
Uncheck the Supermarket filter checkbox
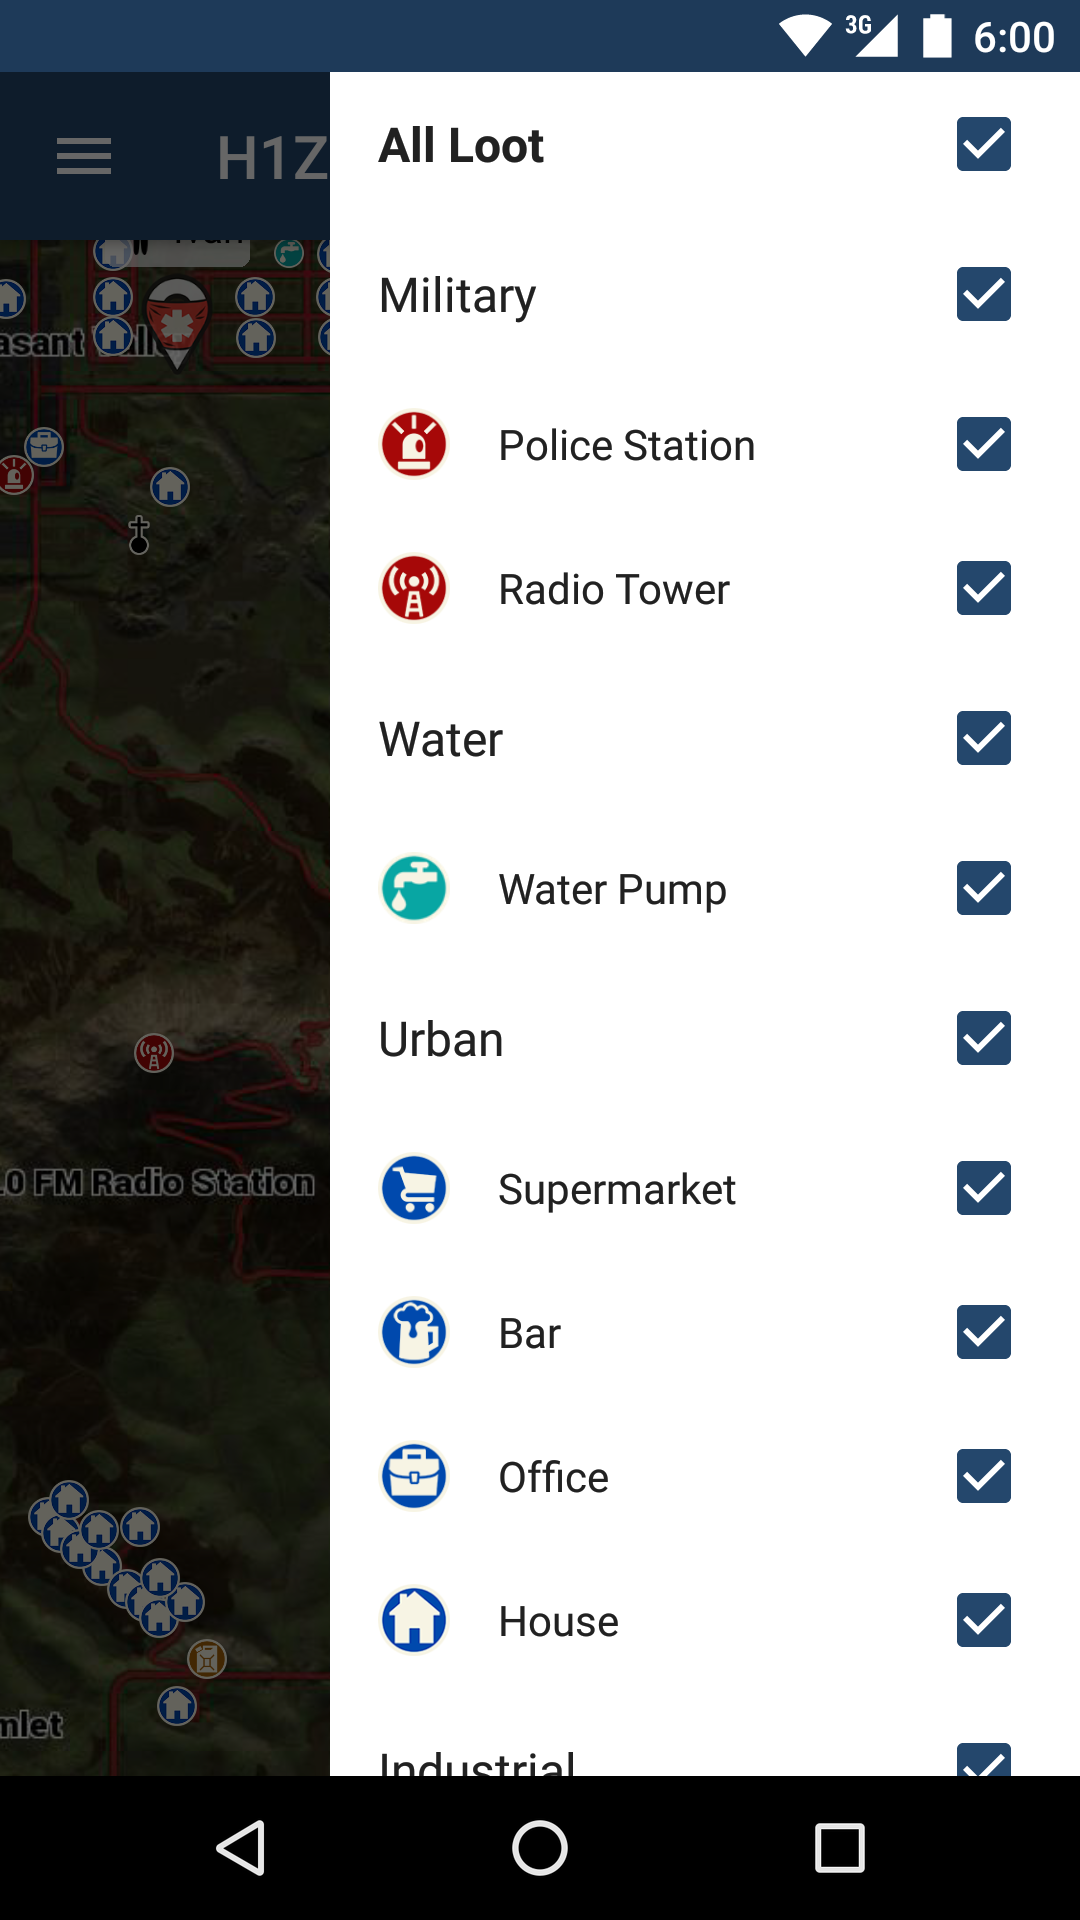pyautogui.click(x=984, y=1188)
